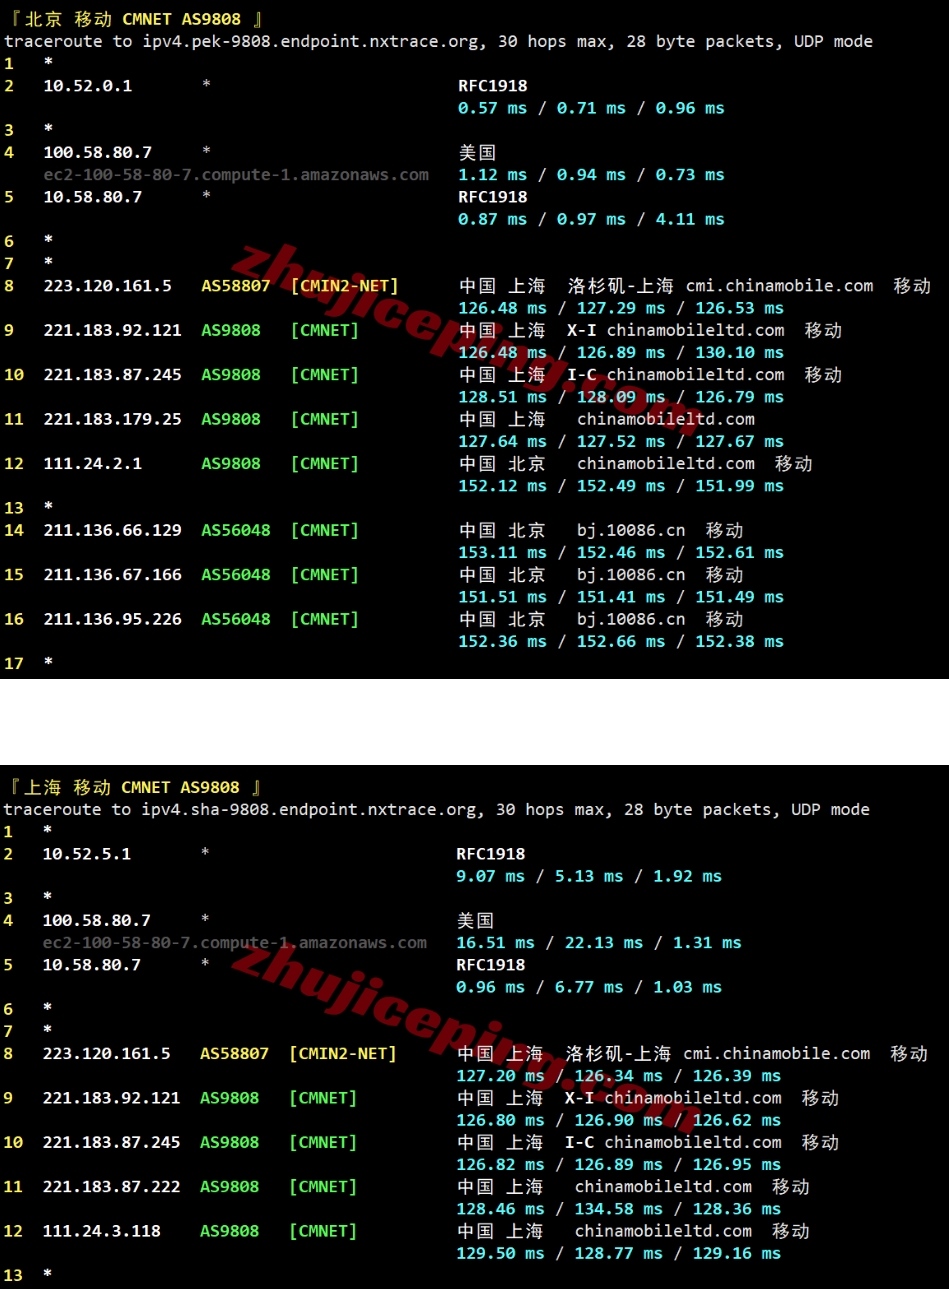Click latency value 127.20 ms
949x1289 pixels.
point(500,1076)
